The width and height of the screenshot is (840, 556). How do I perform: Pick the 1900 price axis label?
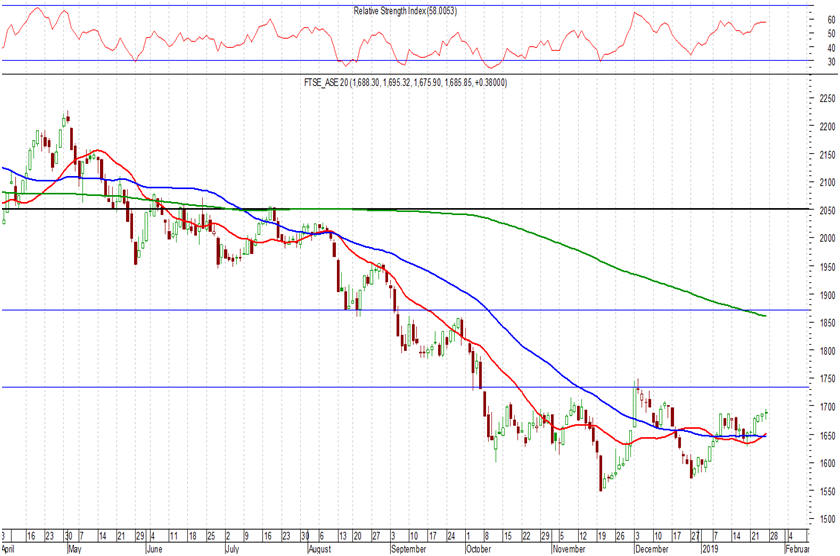(827, 295)
